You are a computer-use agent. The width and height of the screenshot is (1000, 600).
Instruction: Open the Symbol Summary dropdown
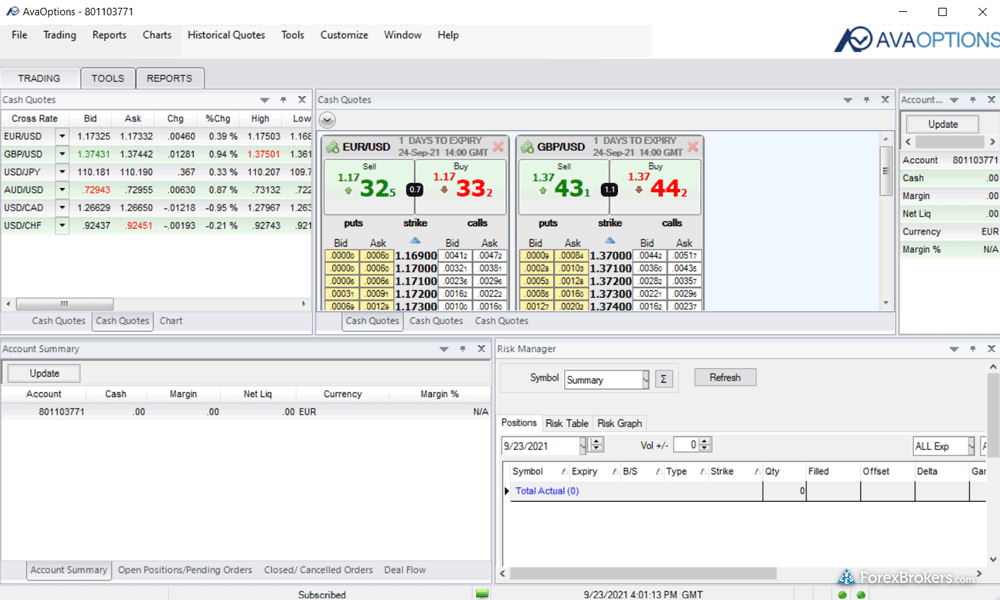(645, 380)
